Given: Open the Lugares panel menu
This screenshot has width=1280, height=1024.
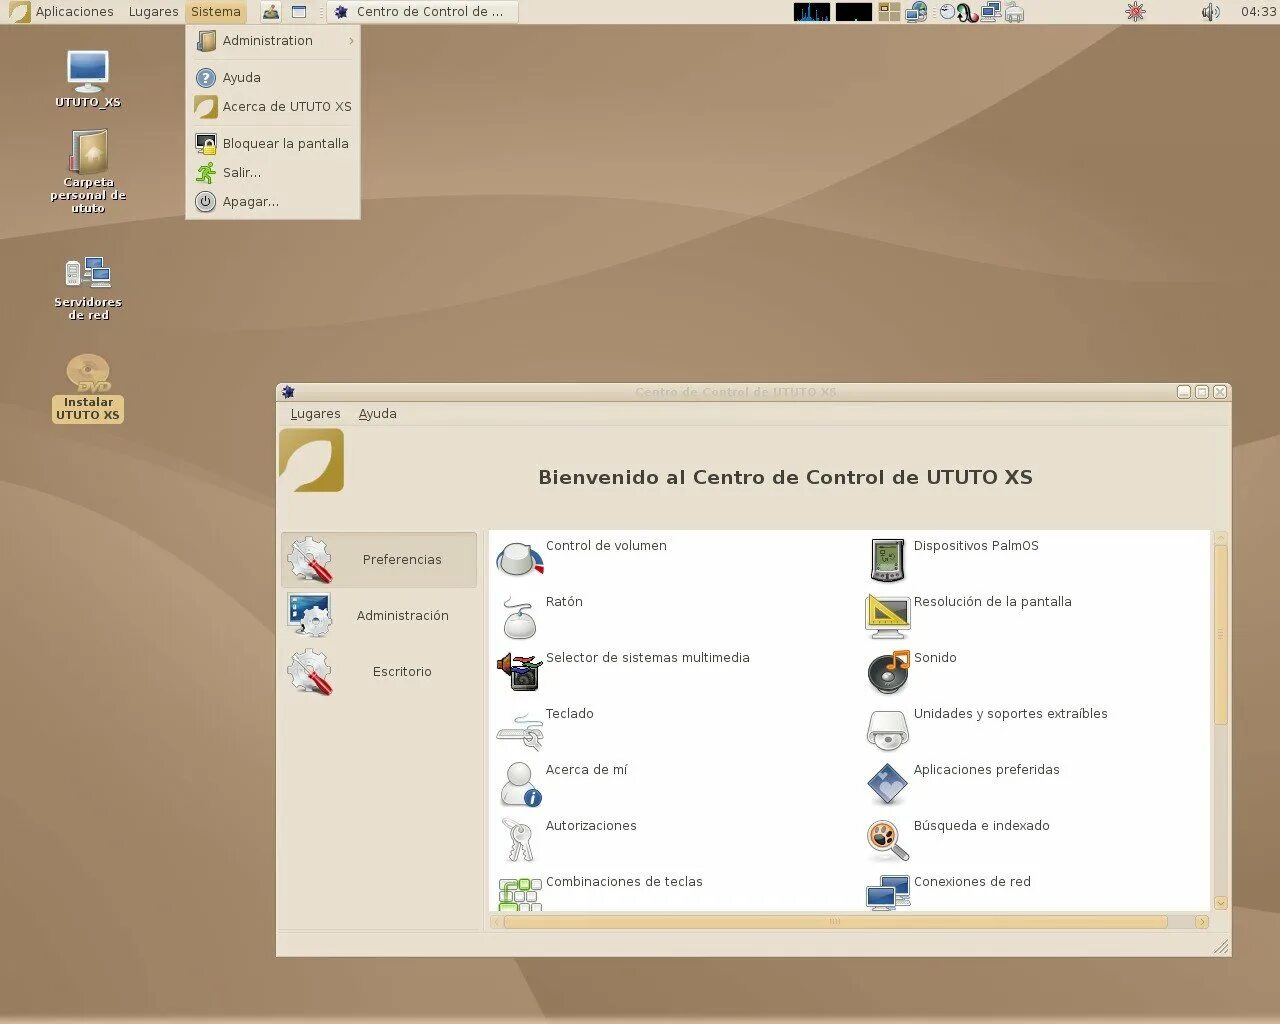Looking at the screenshot, I should 153,12.
